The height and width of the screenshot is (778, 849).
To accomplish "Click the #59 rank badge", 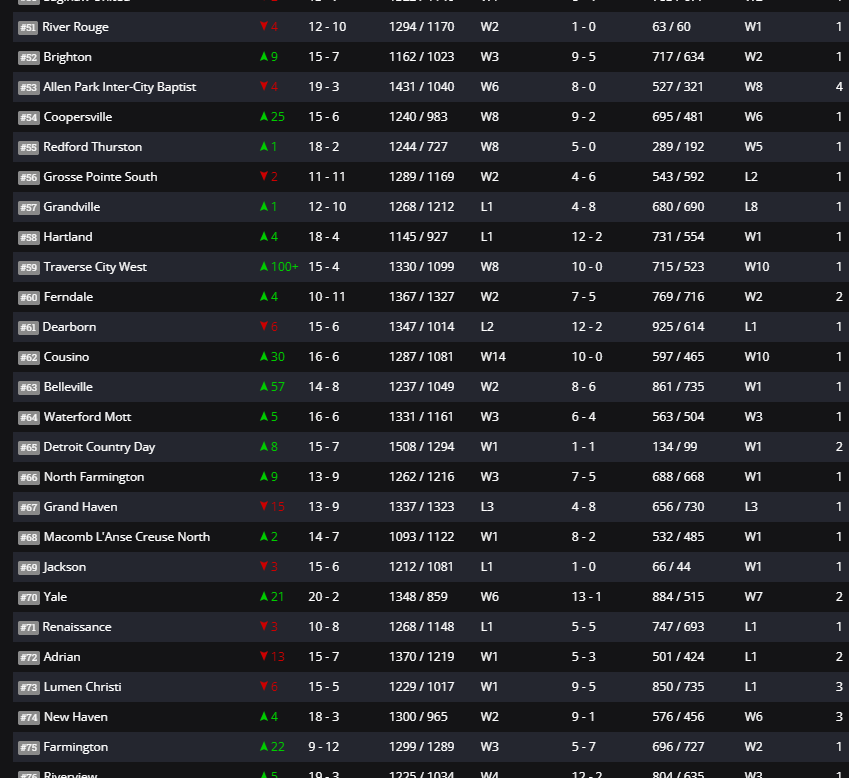I will [28, 267].
